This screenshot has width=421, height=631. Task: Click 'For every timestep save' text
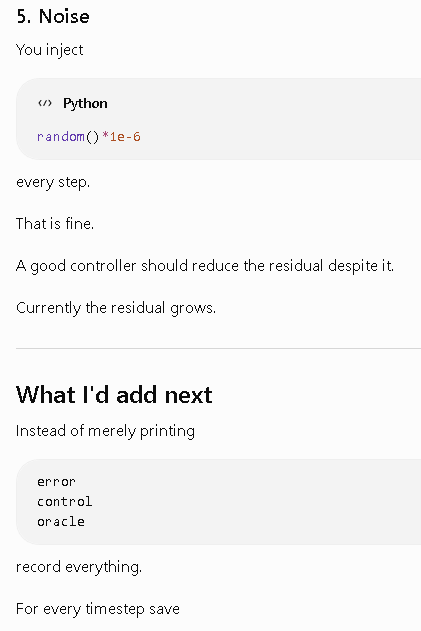[98, 609]
